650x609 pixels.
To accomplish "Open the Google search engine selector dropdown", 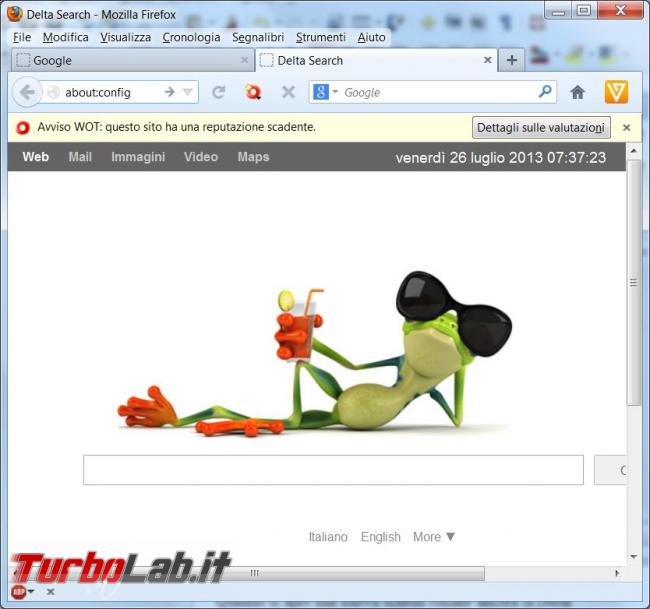I will point(325,92).
